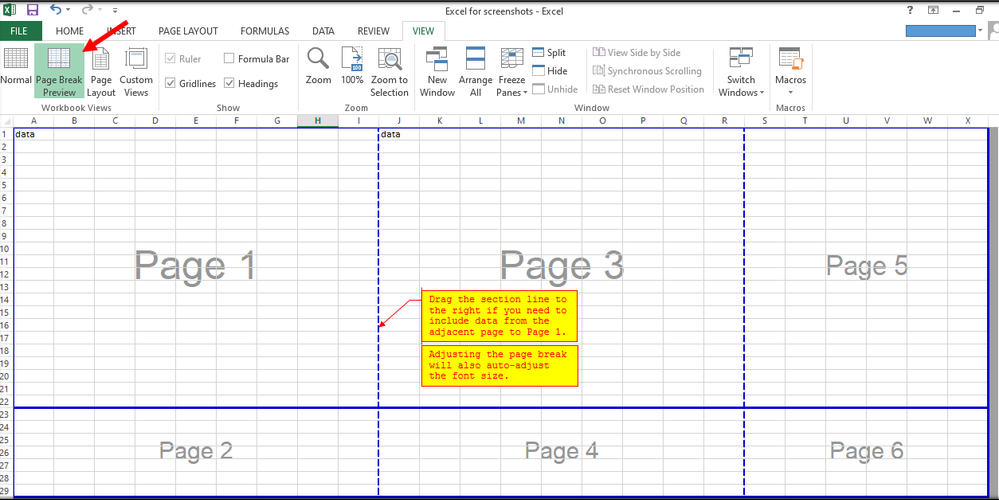Open the user account dropdown arrow
The image size is (999, 500).
[980, 31]
